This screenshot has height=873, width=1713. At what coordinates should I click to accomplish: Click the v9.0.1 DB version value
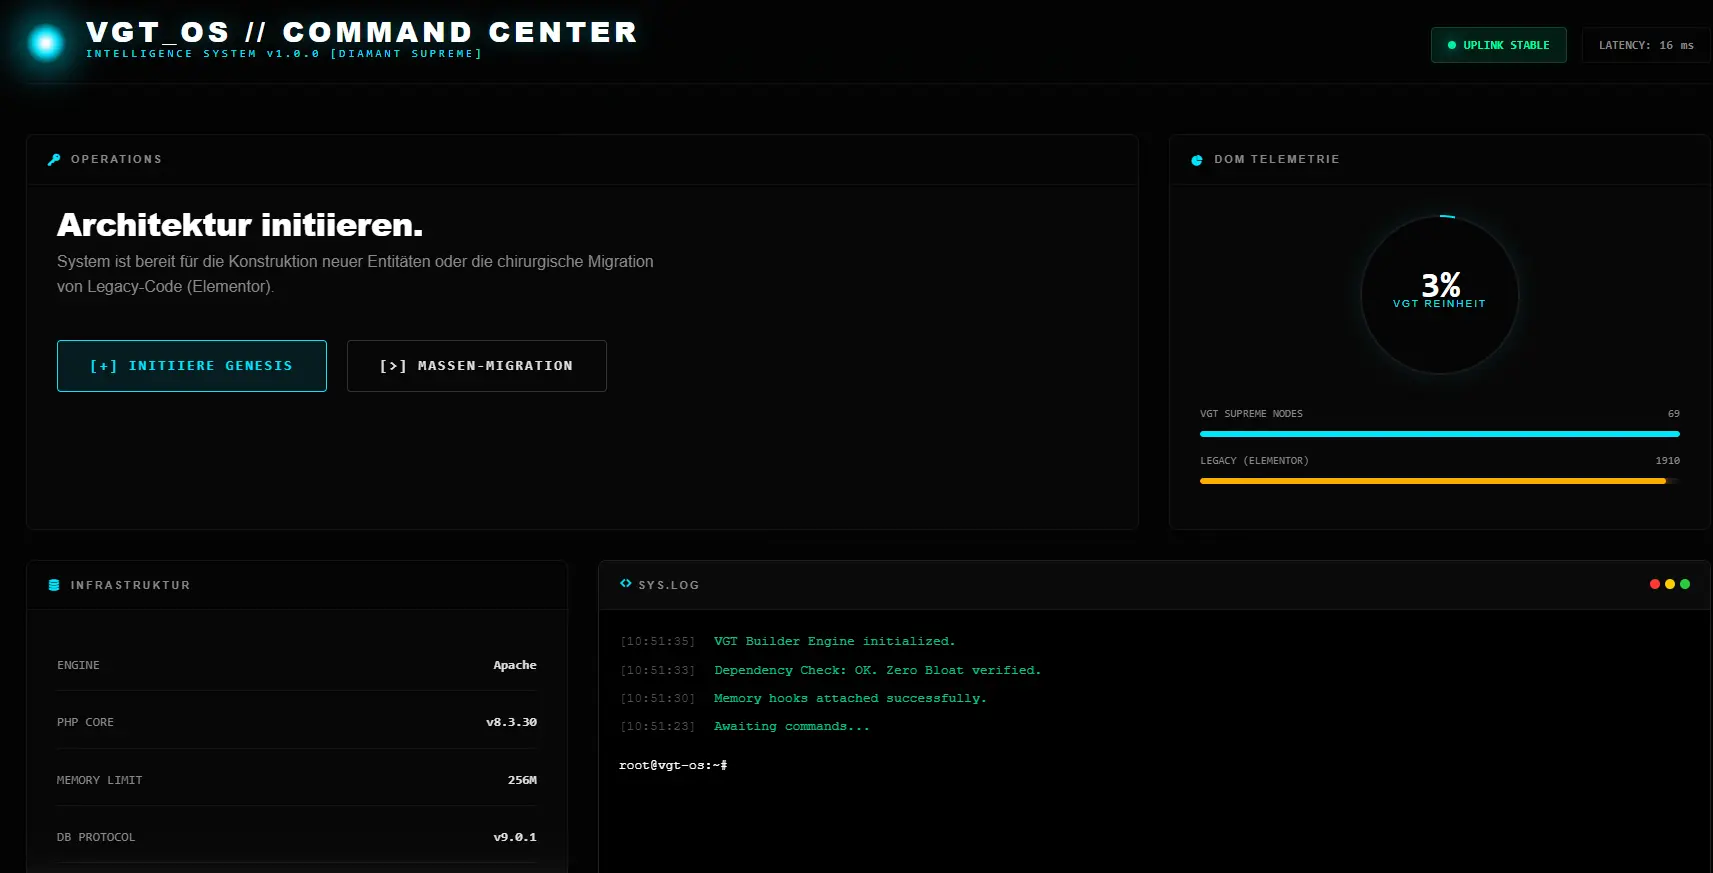[515, 837]
